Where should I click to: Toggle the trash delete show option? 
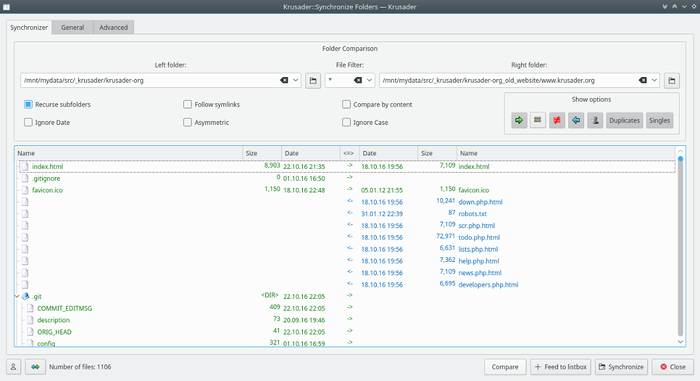[x=595, y=120]
